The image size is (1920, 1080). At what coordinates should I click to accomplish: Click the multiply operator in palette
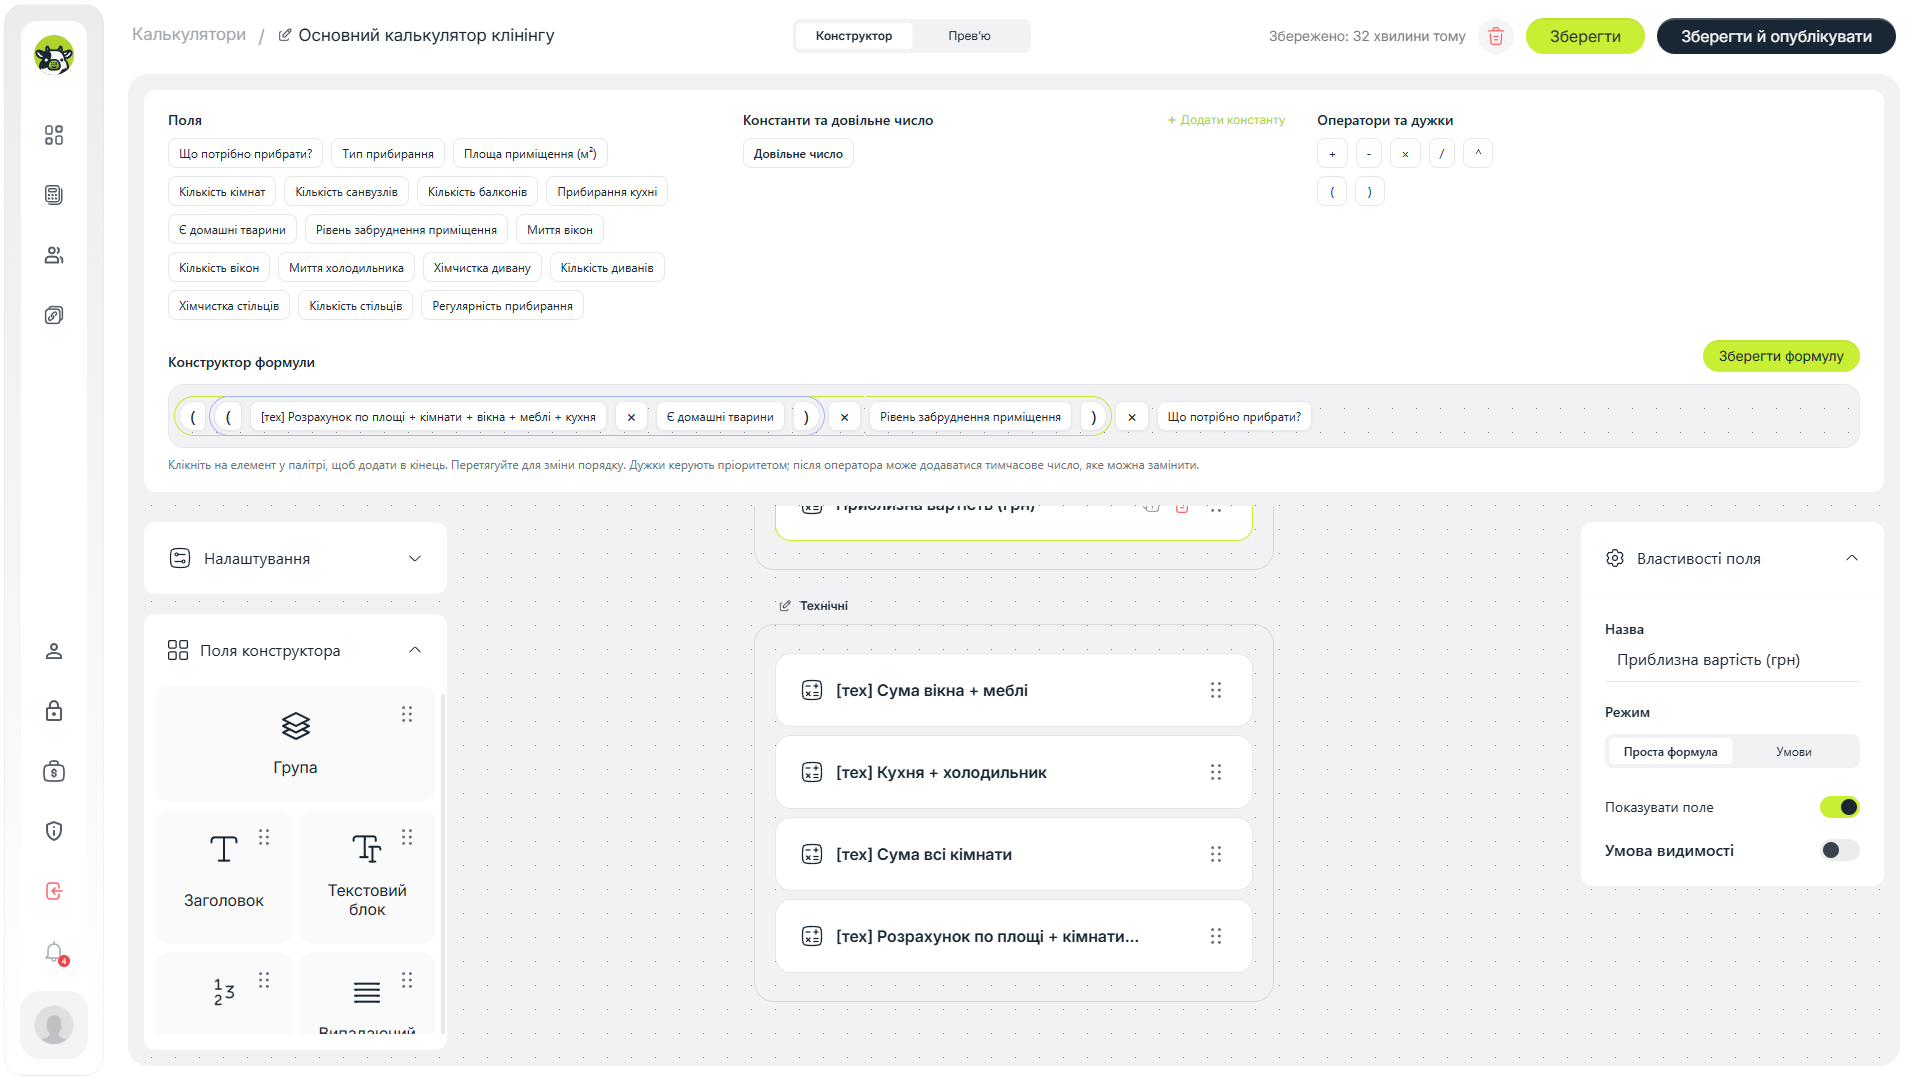[1405, 154]
